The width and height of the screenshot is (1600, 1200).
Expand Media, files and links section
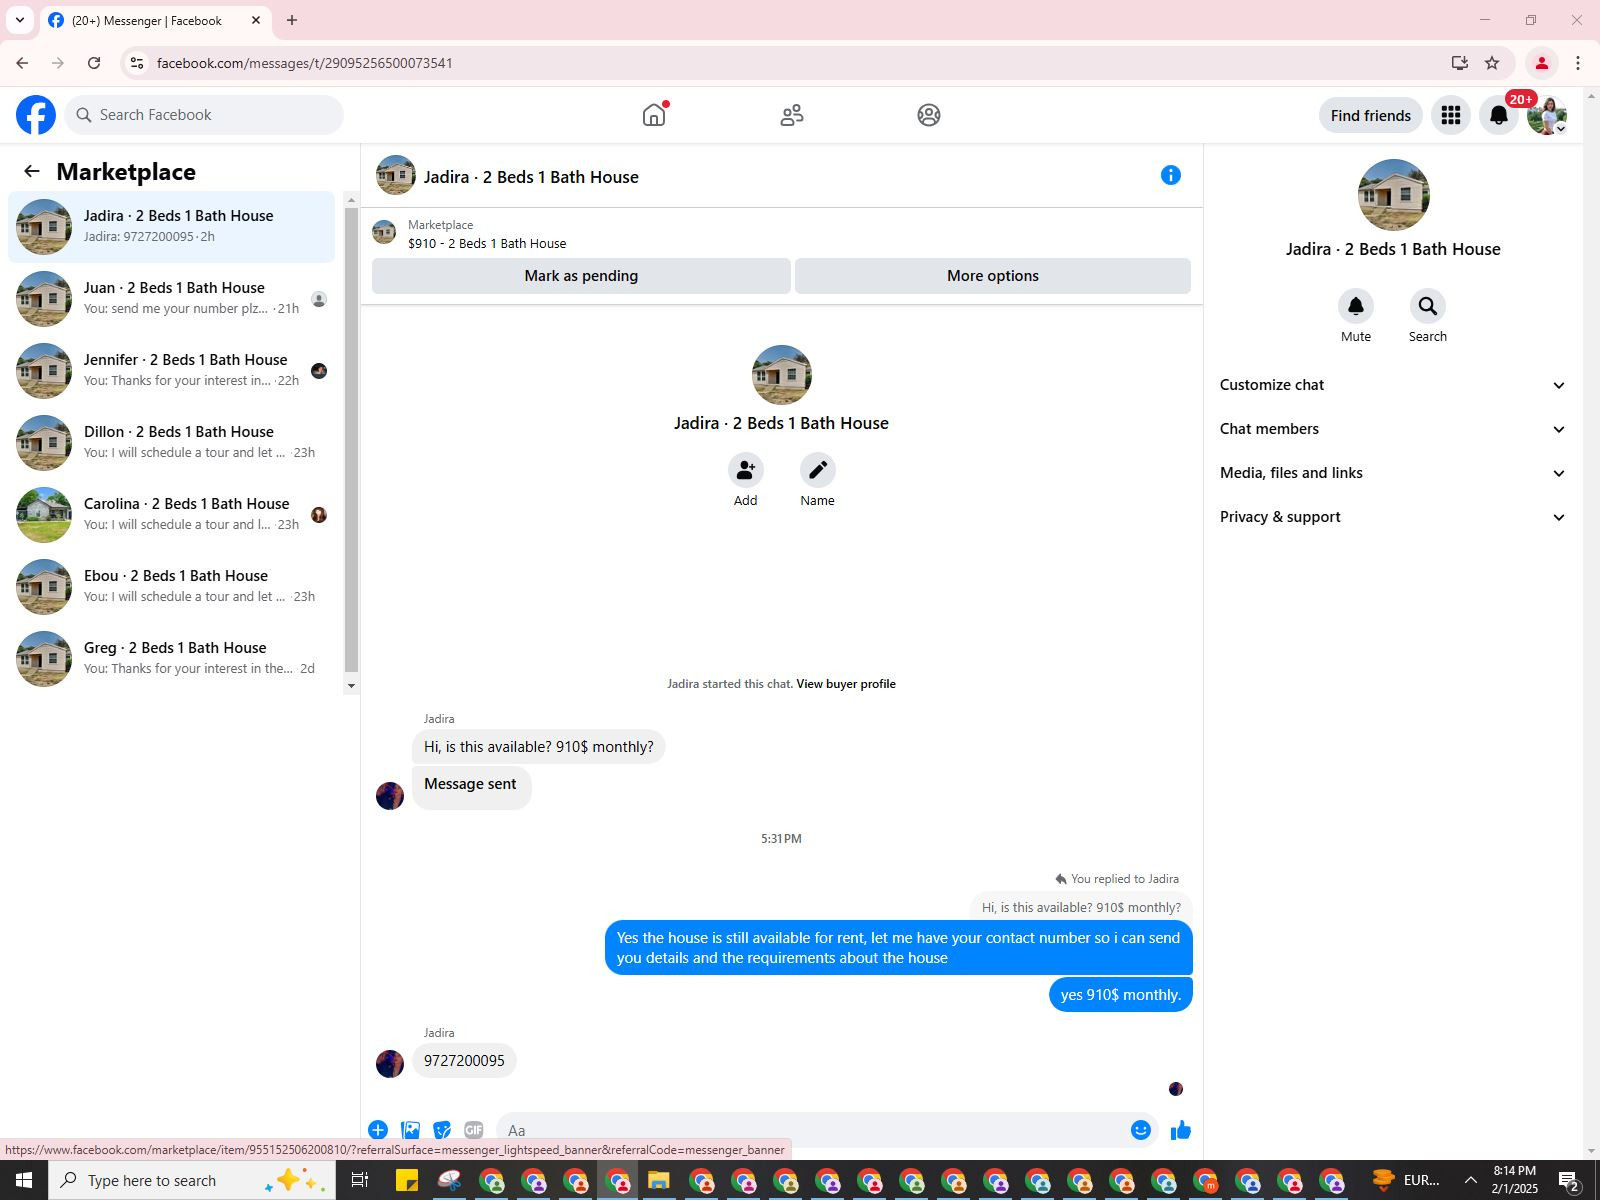point(1392,473)
